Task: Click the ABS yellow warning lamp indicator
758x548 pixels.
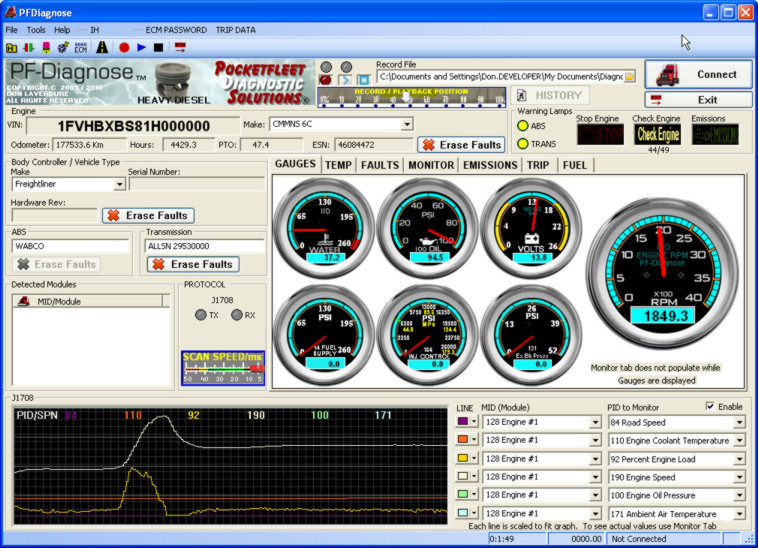Action: (523, 126)
